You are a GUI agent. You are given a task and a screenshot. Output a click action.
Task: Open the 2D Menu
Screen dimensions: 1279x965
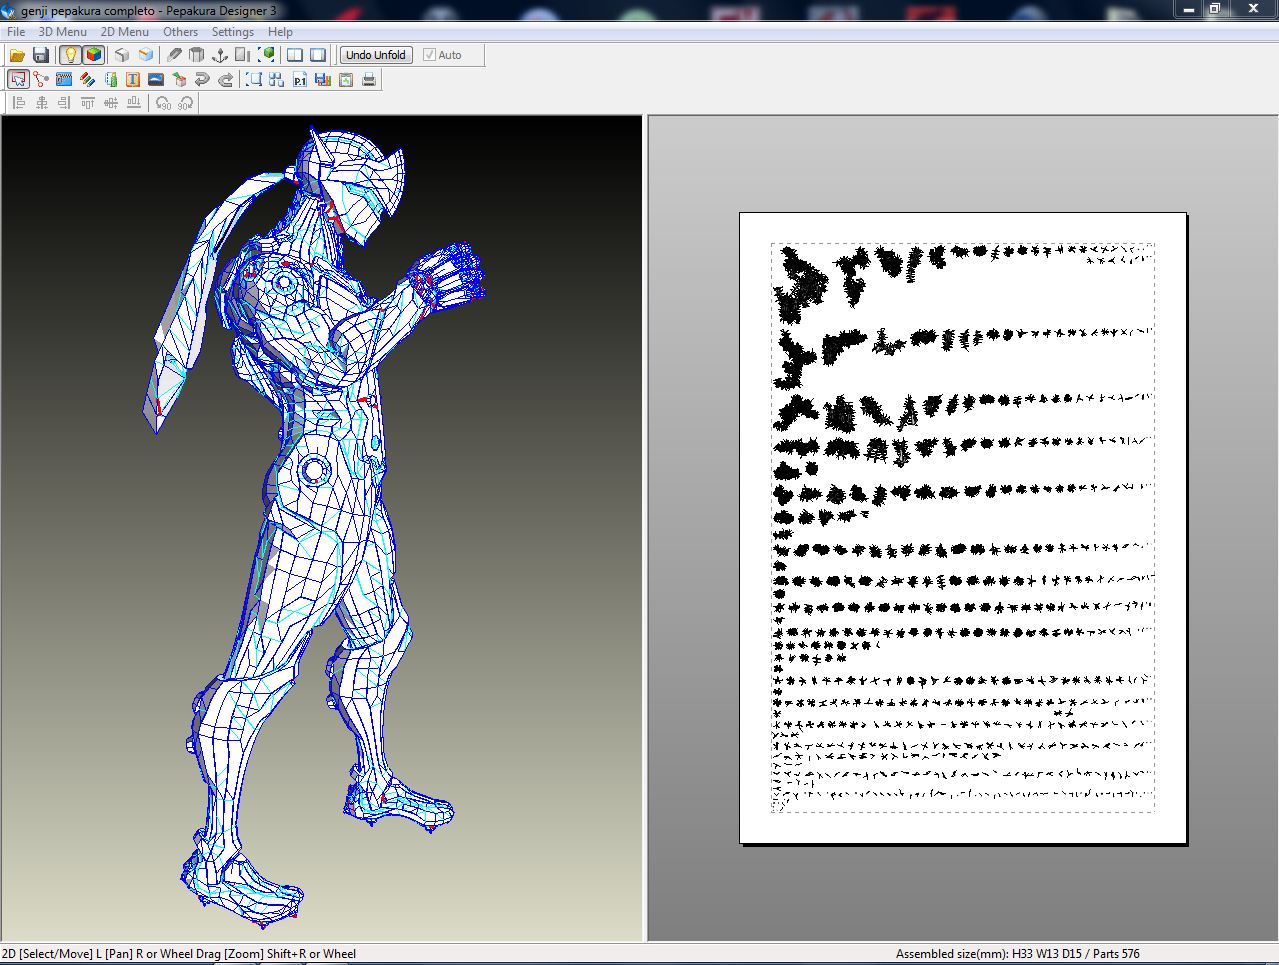click(x=125, y=31)
